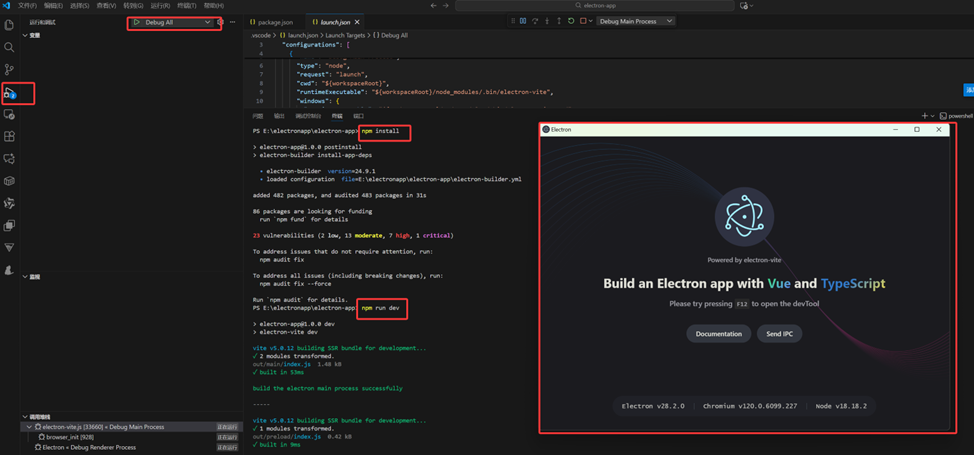Collapse the electron-vite.js [33660] call stack node
974x455 pixels.
pyautogui.click(x=30, y=427)
